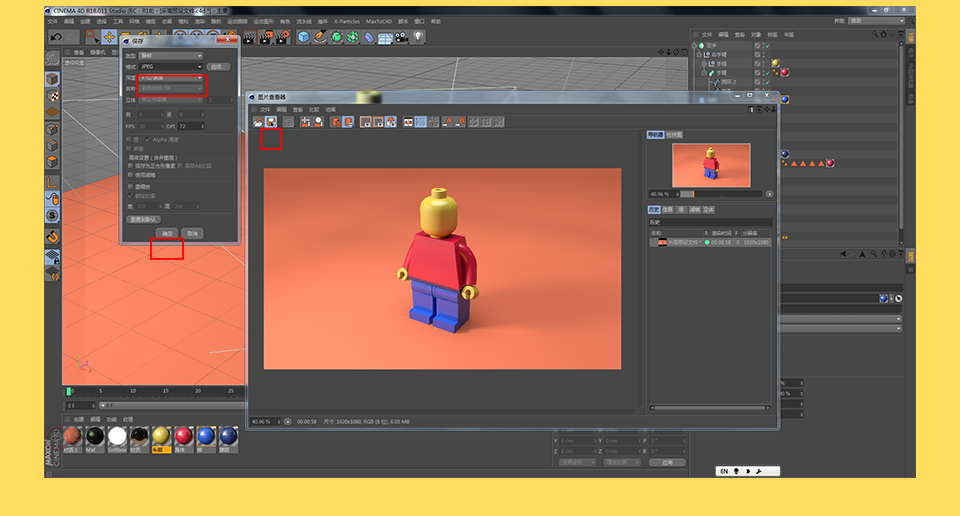The image size is (960, 516).
Task: Click the DPI input field showing 72
Action: [x=191, y=127]
